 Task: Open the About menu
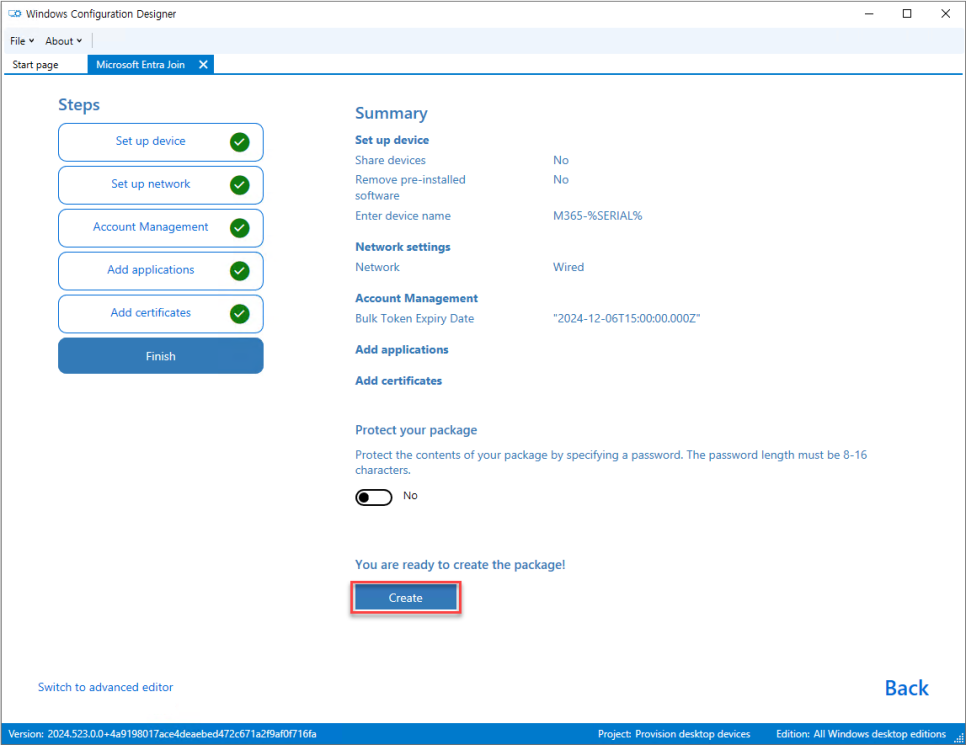point(63,41)
